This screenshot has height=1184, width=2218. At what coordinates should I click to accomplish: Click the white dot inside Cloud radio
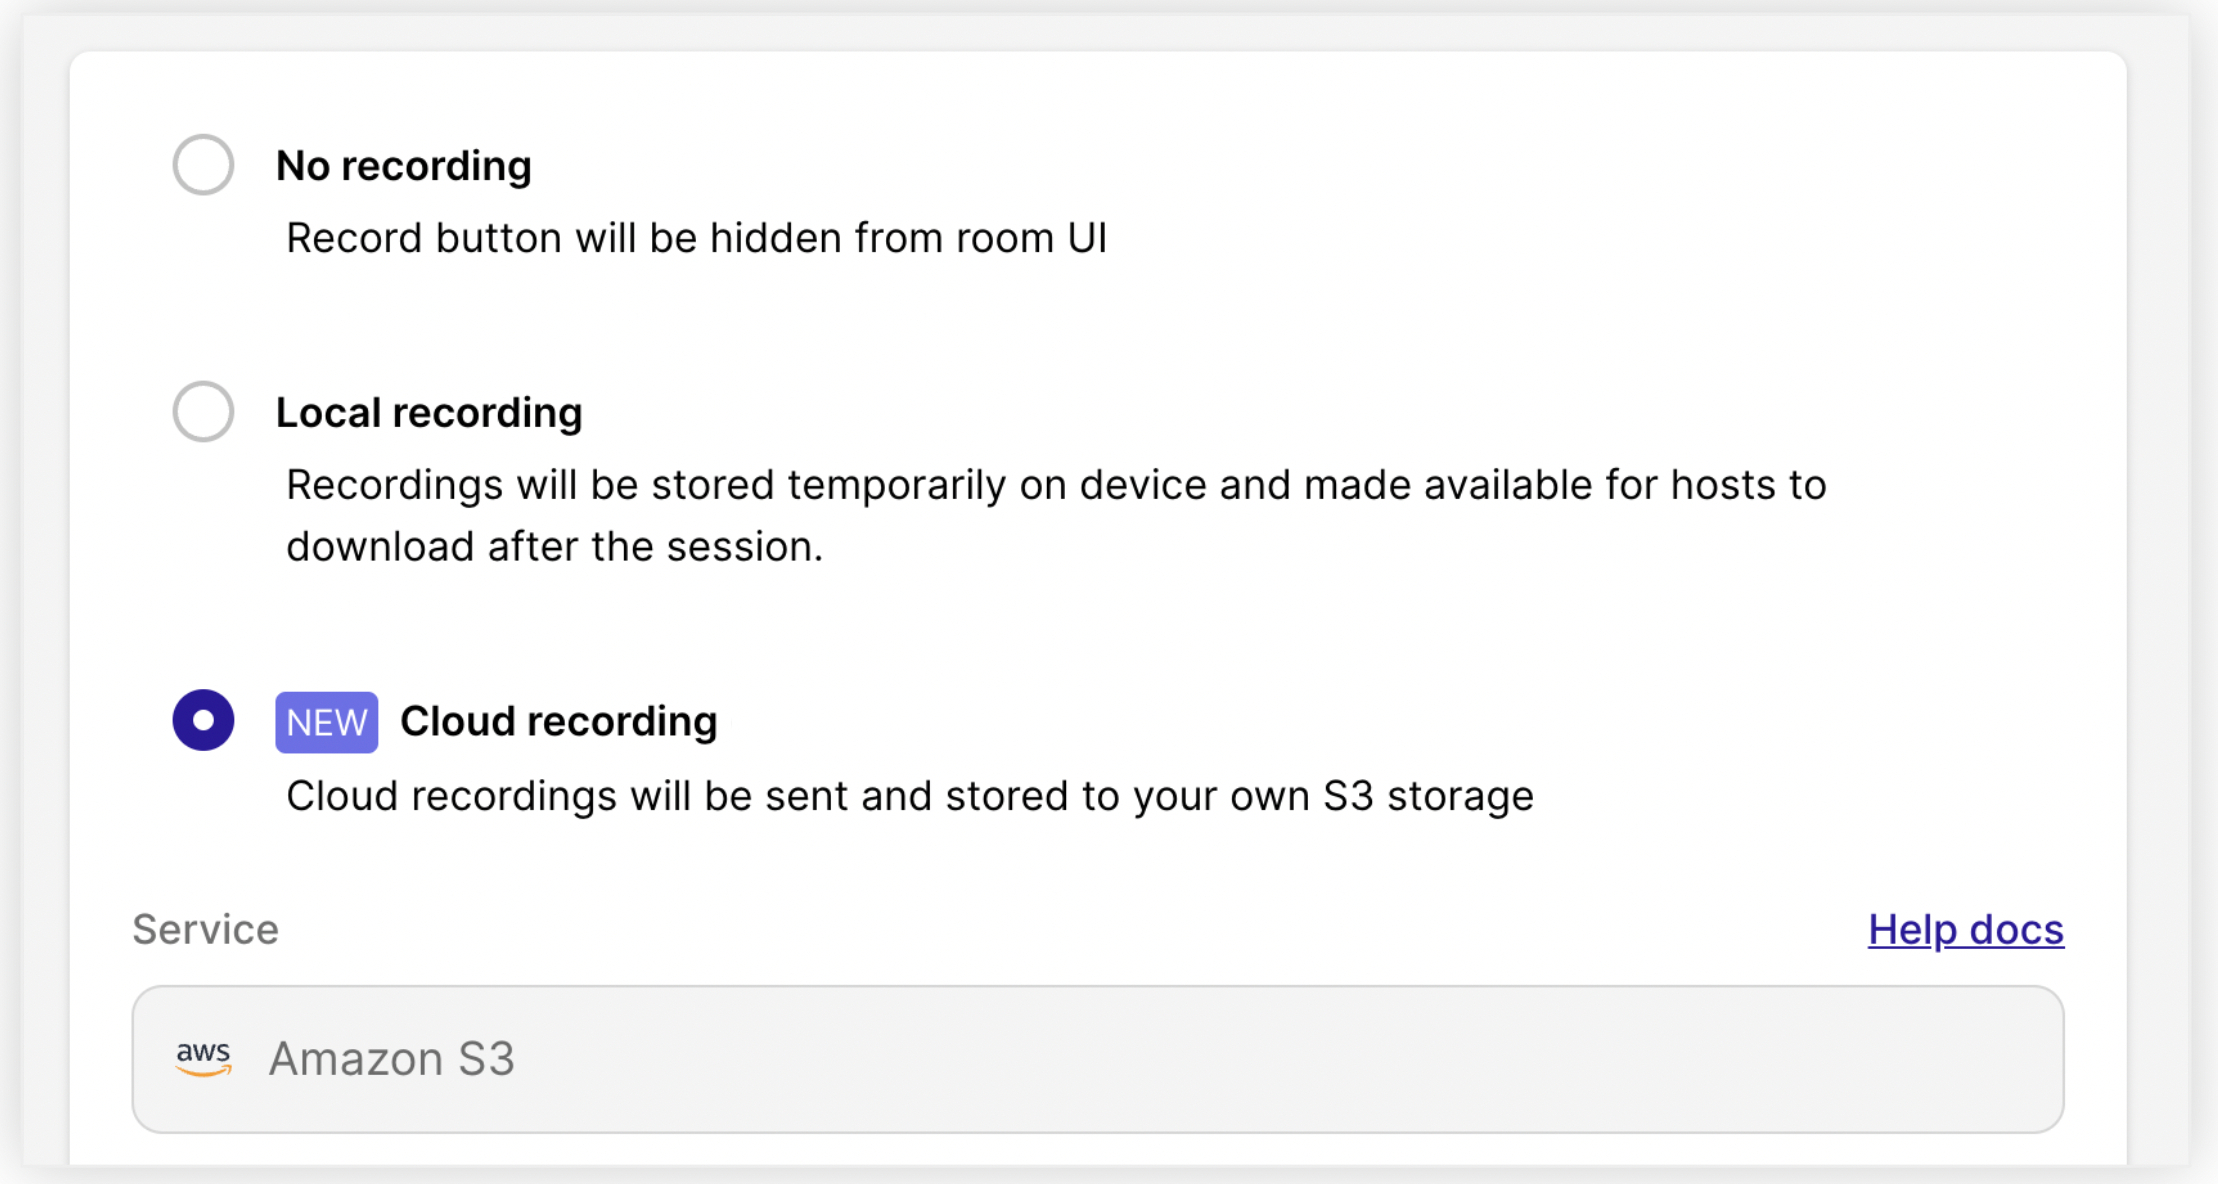click(x=203, y=720)
